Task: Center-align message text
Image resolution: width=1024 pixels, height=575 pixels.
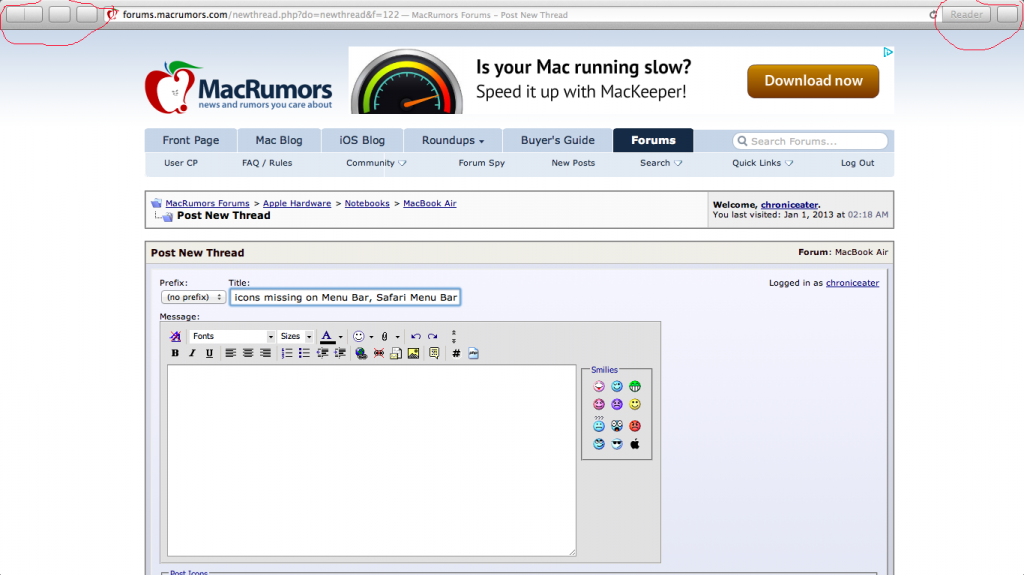Action: [248, 353]
